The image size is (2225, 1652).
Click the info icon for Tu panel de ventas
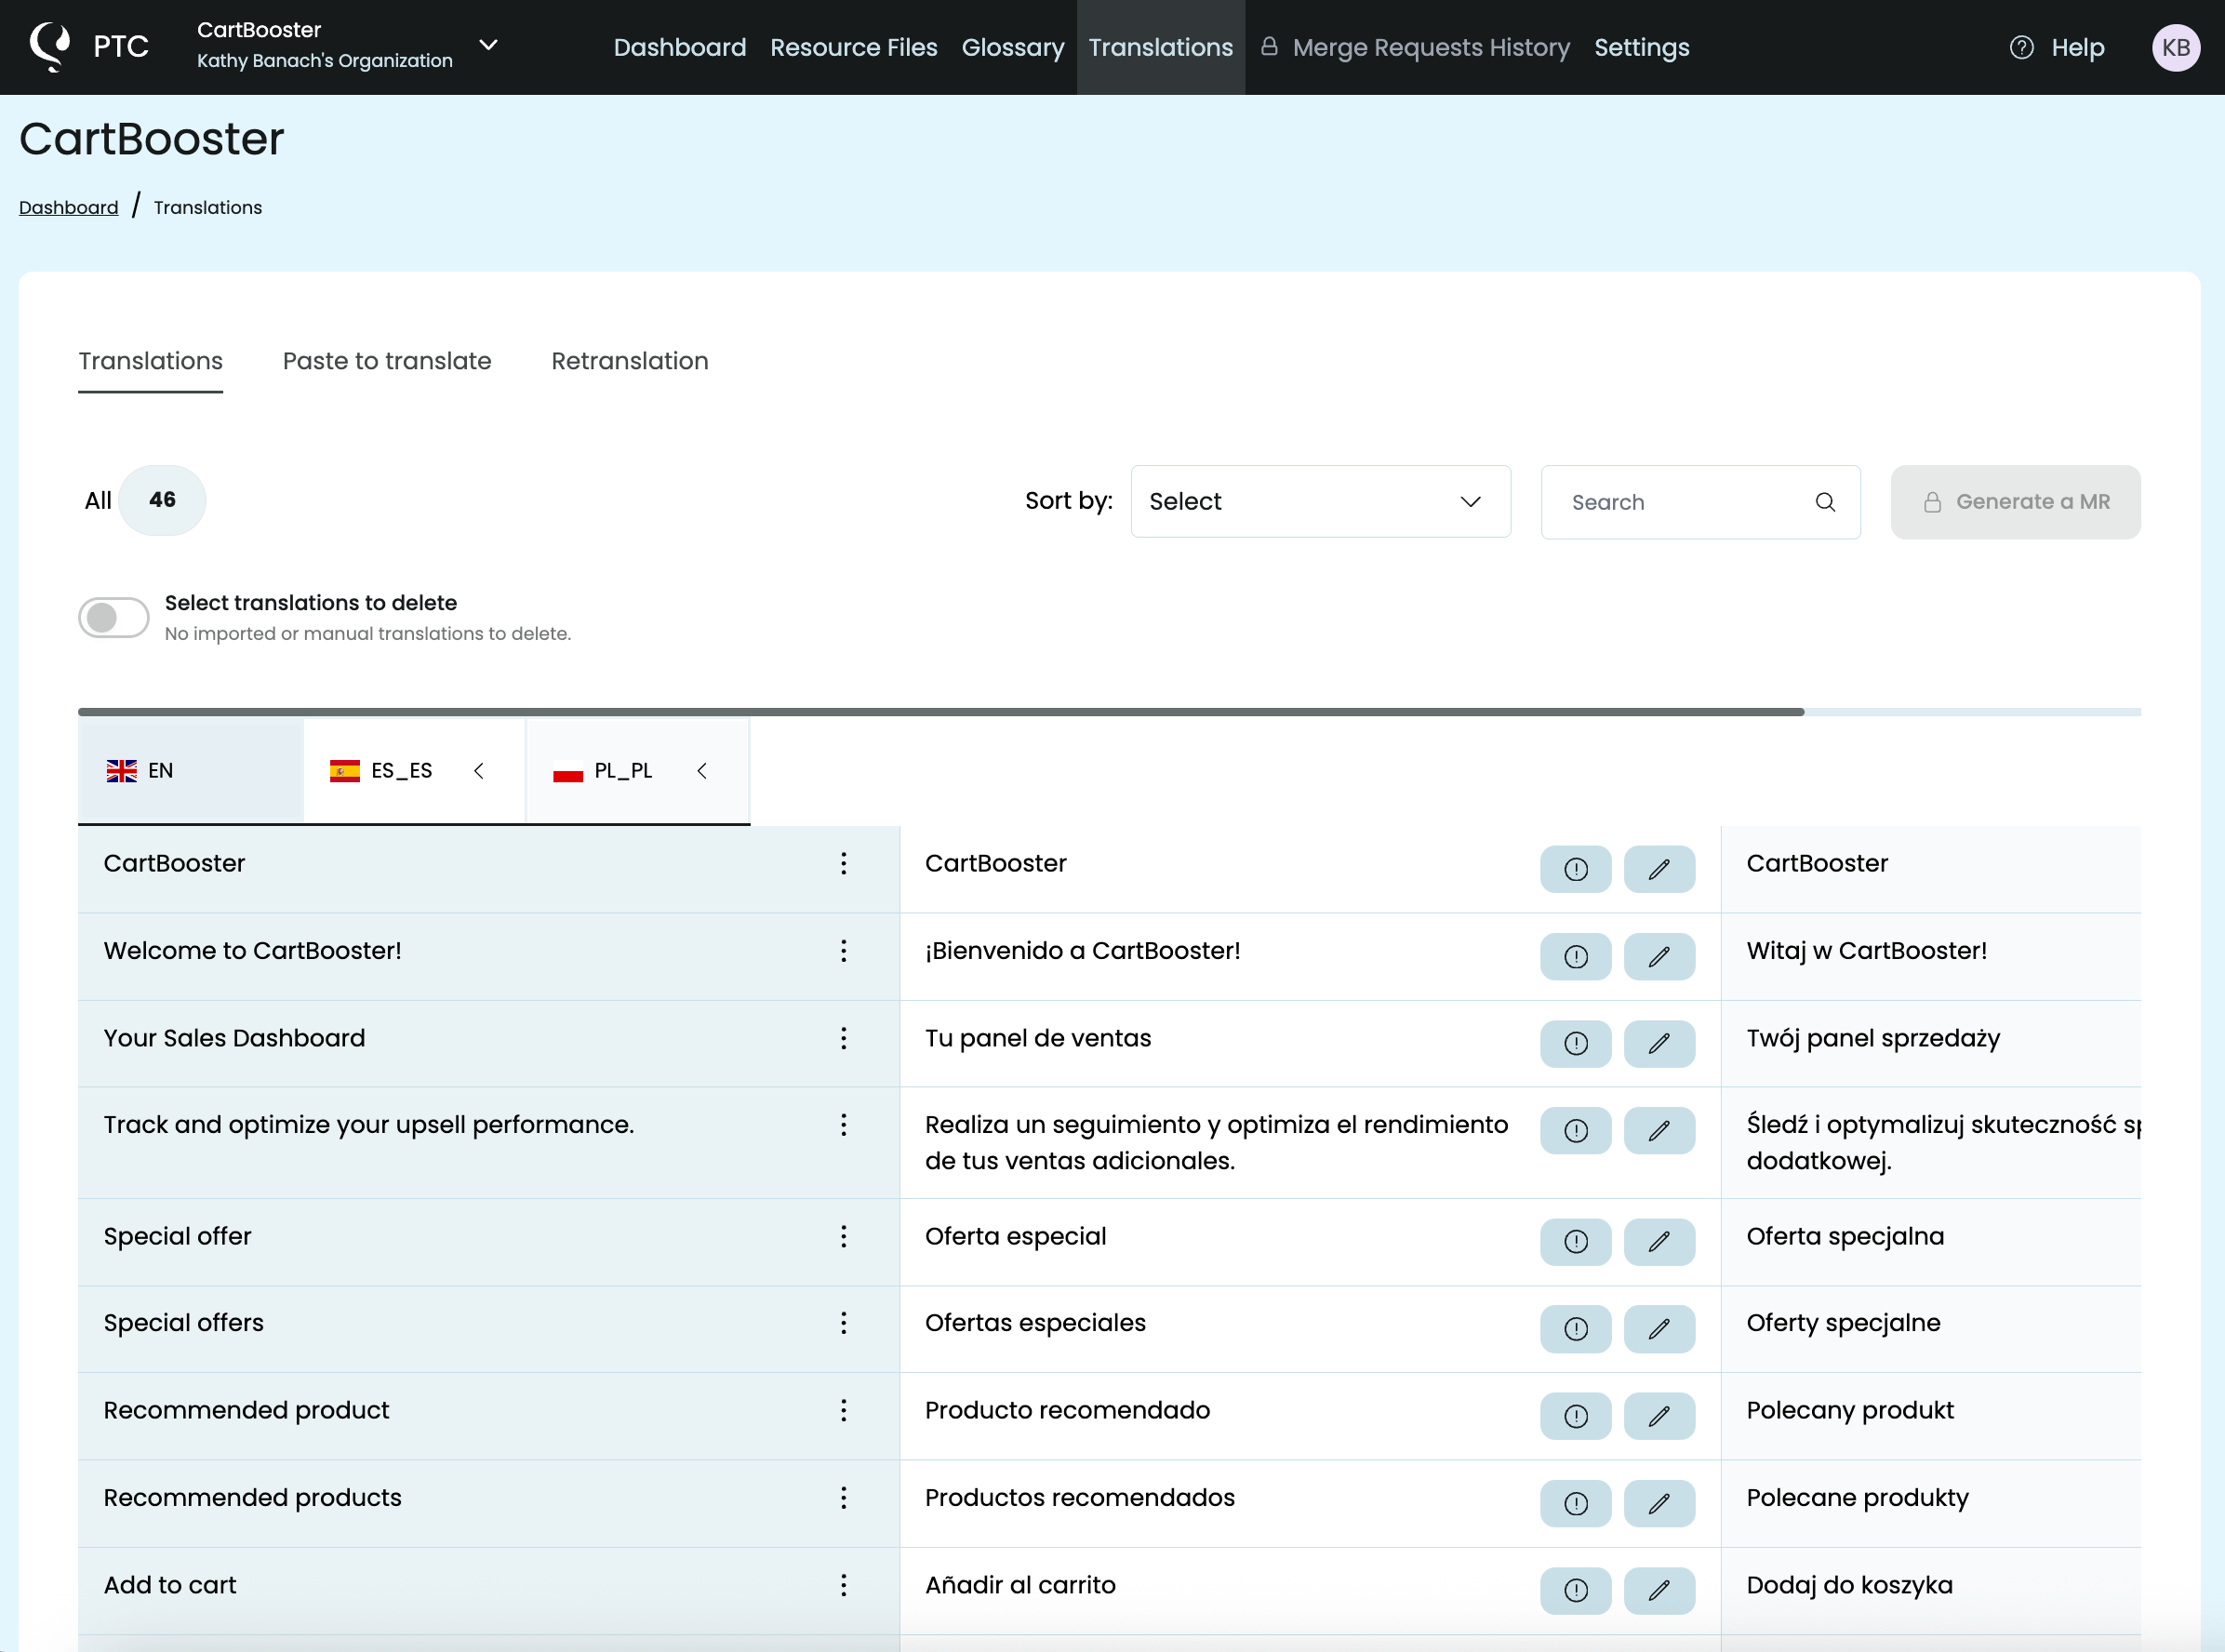[1575, 1043]
